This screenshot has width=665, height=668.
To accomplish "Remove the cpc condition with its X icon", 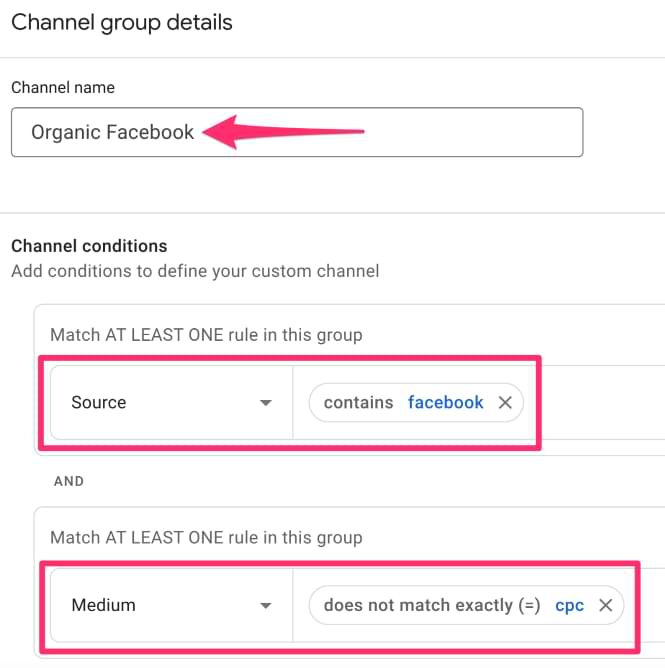I will point(605,605).
